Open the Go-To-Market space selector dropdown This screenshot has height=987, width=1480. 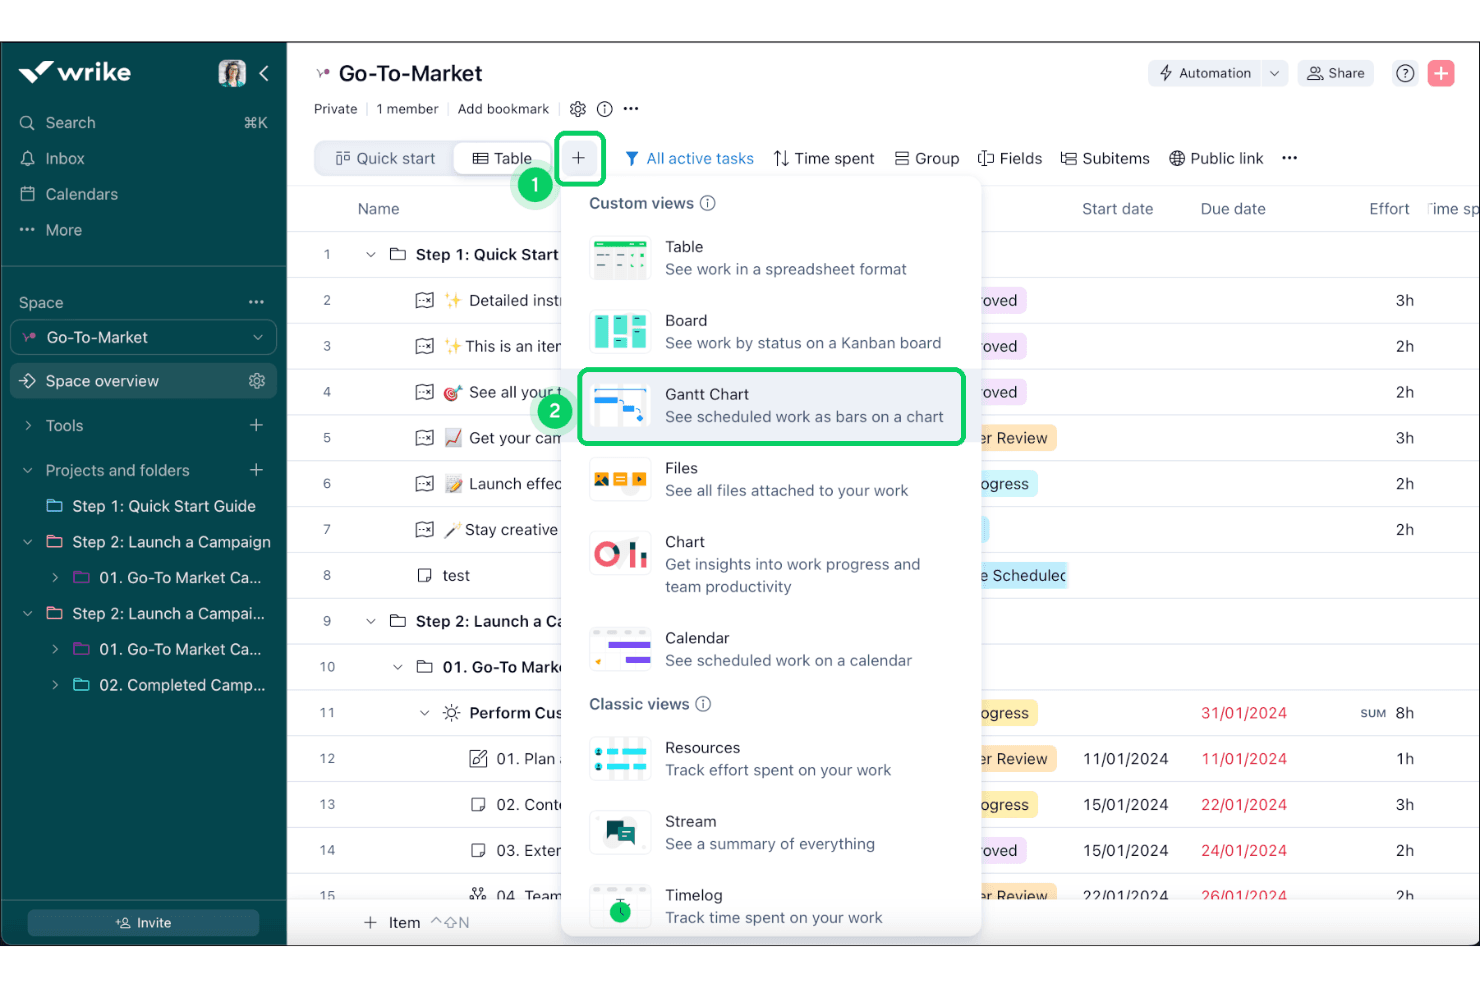pos(143,338)
